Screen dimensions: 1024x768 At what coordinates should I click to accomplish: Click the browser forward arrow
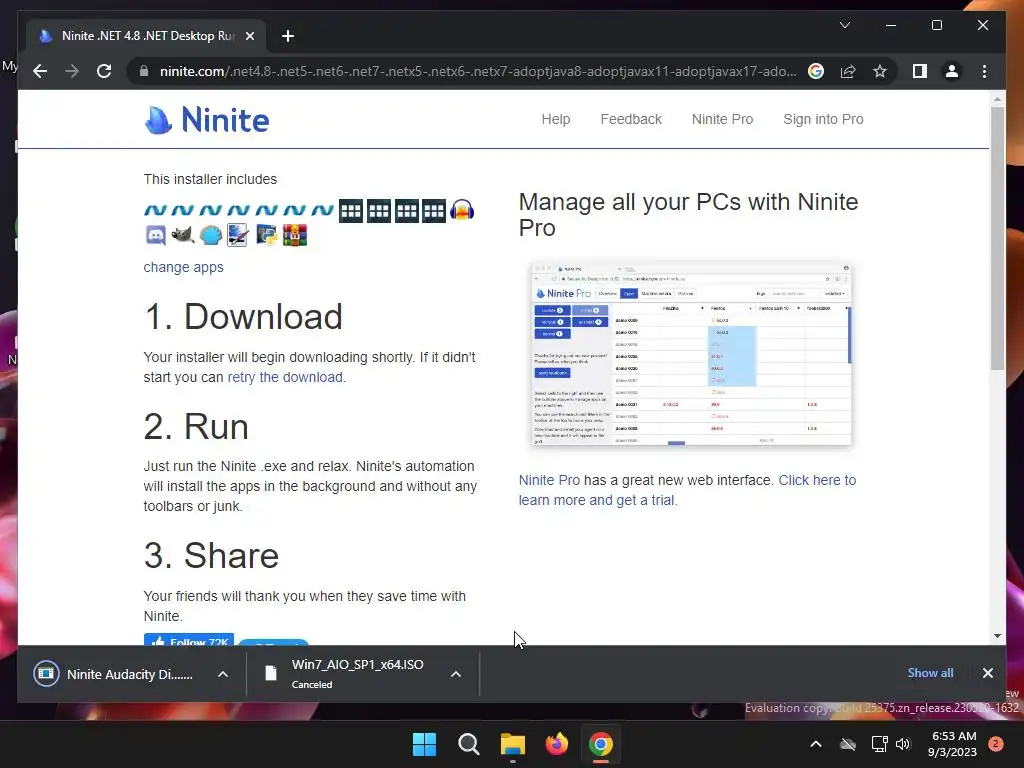72,71
